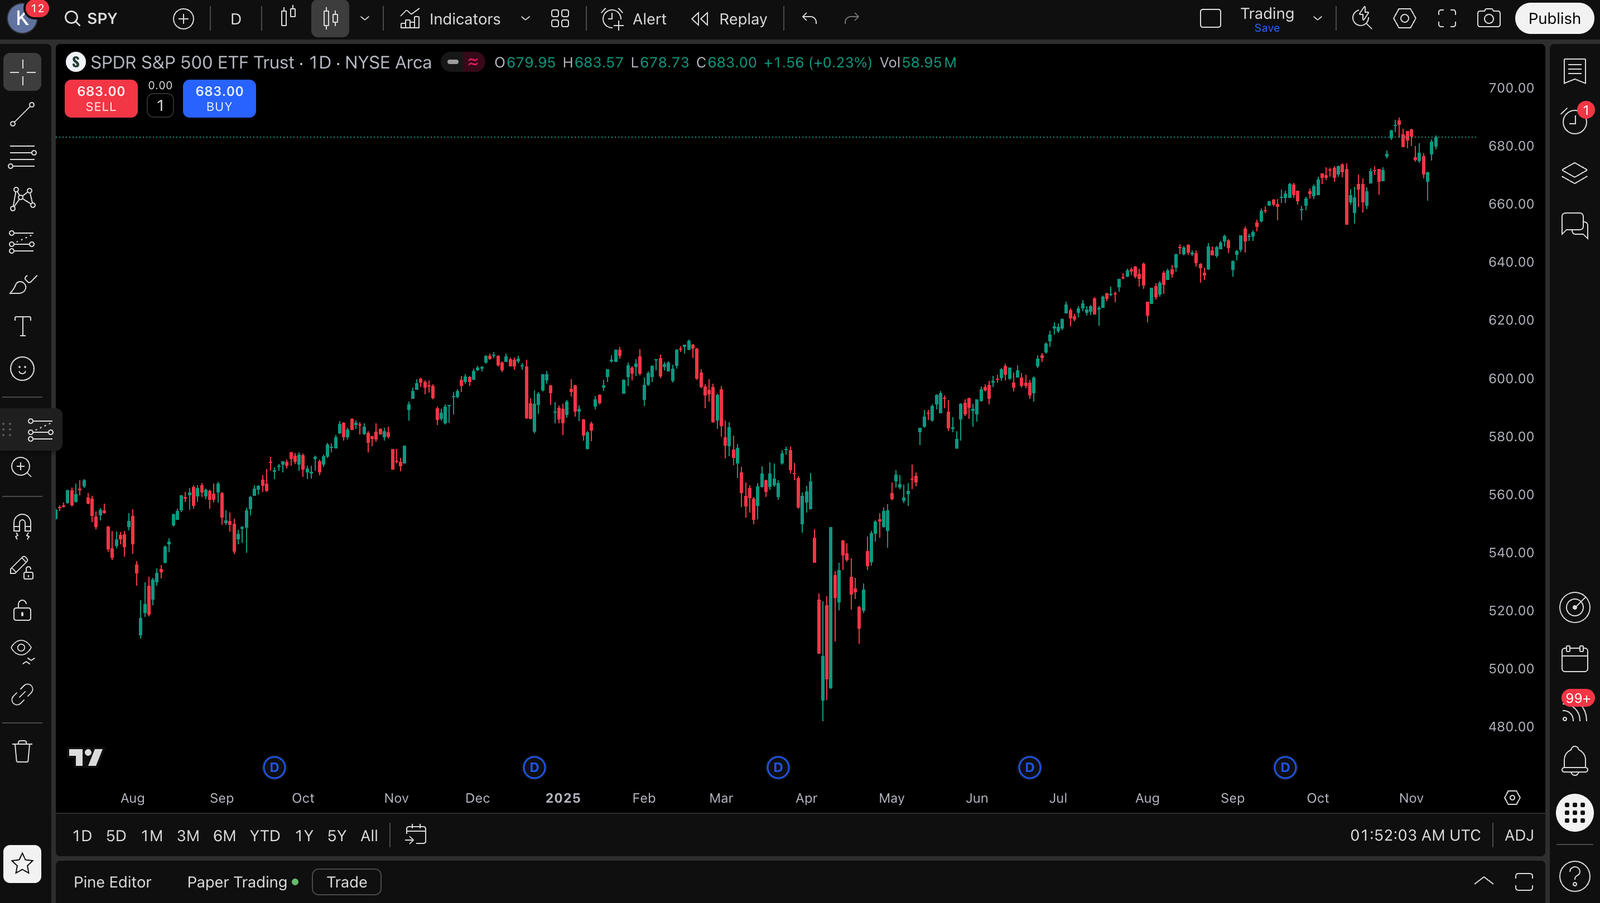
Task: Select the 1Y time range
Action: [x=304, y=836]
